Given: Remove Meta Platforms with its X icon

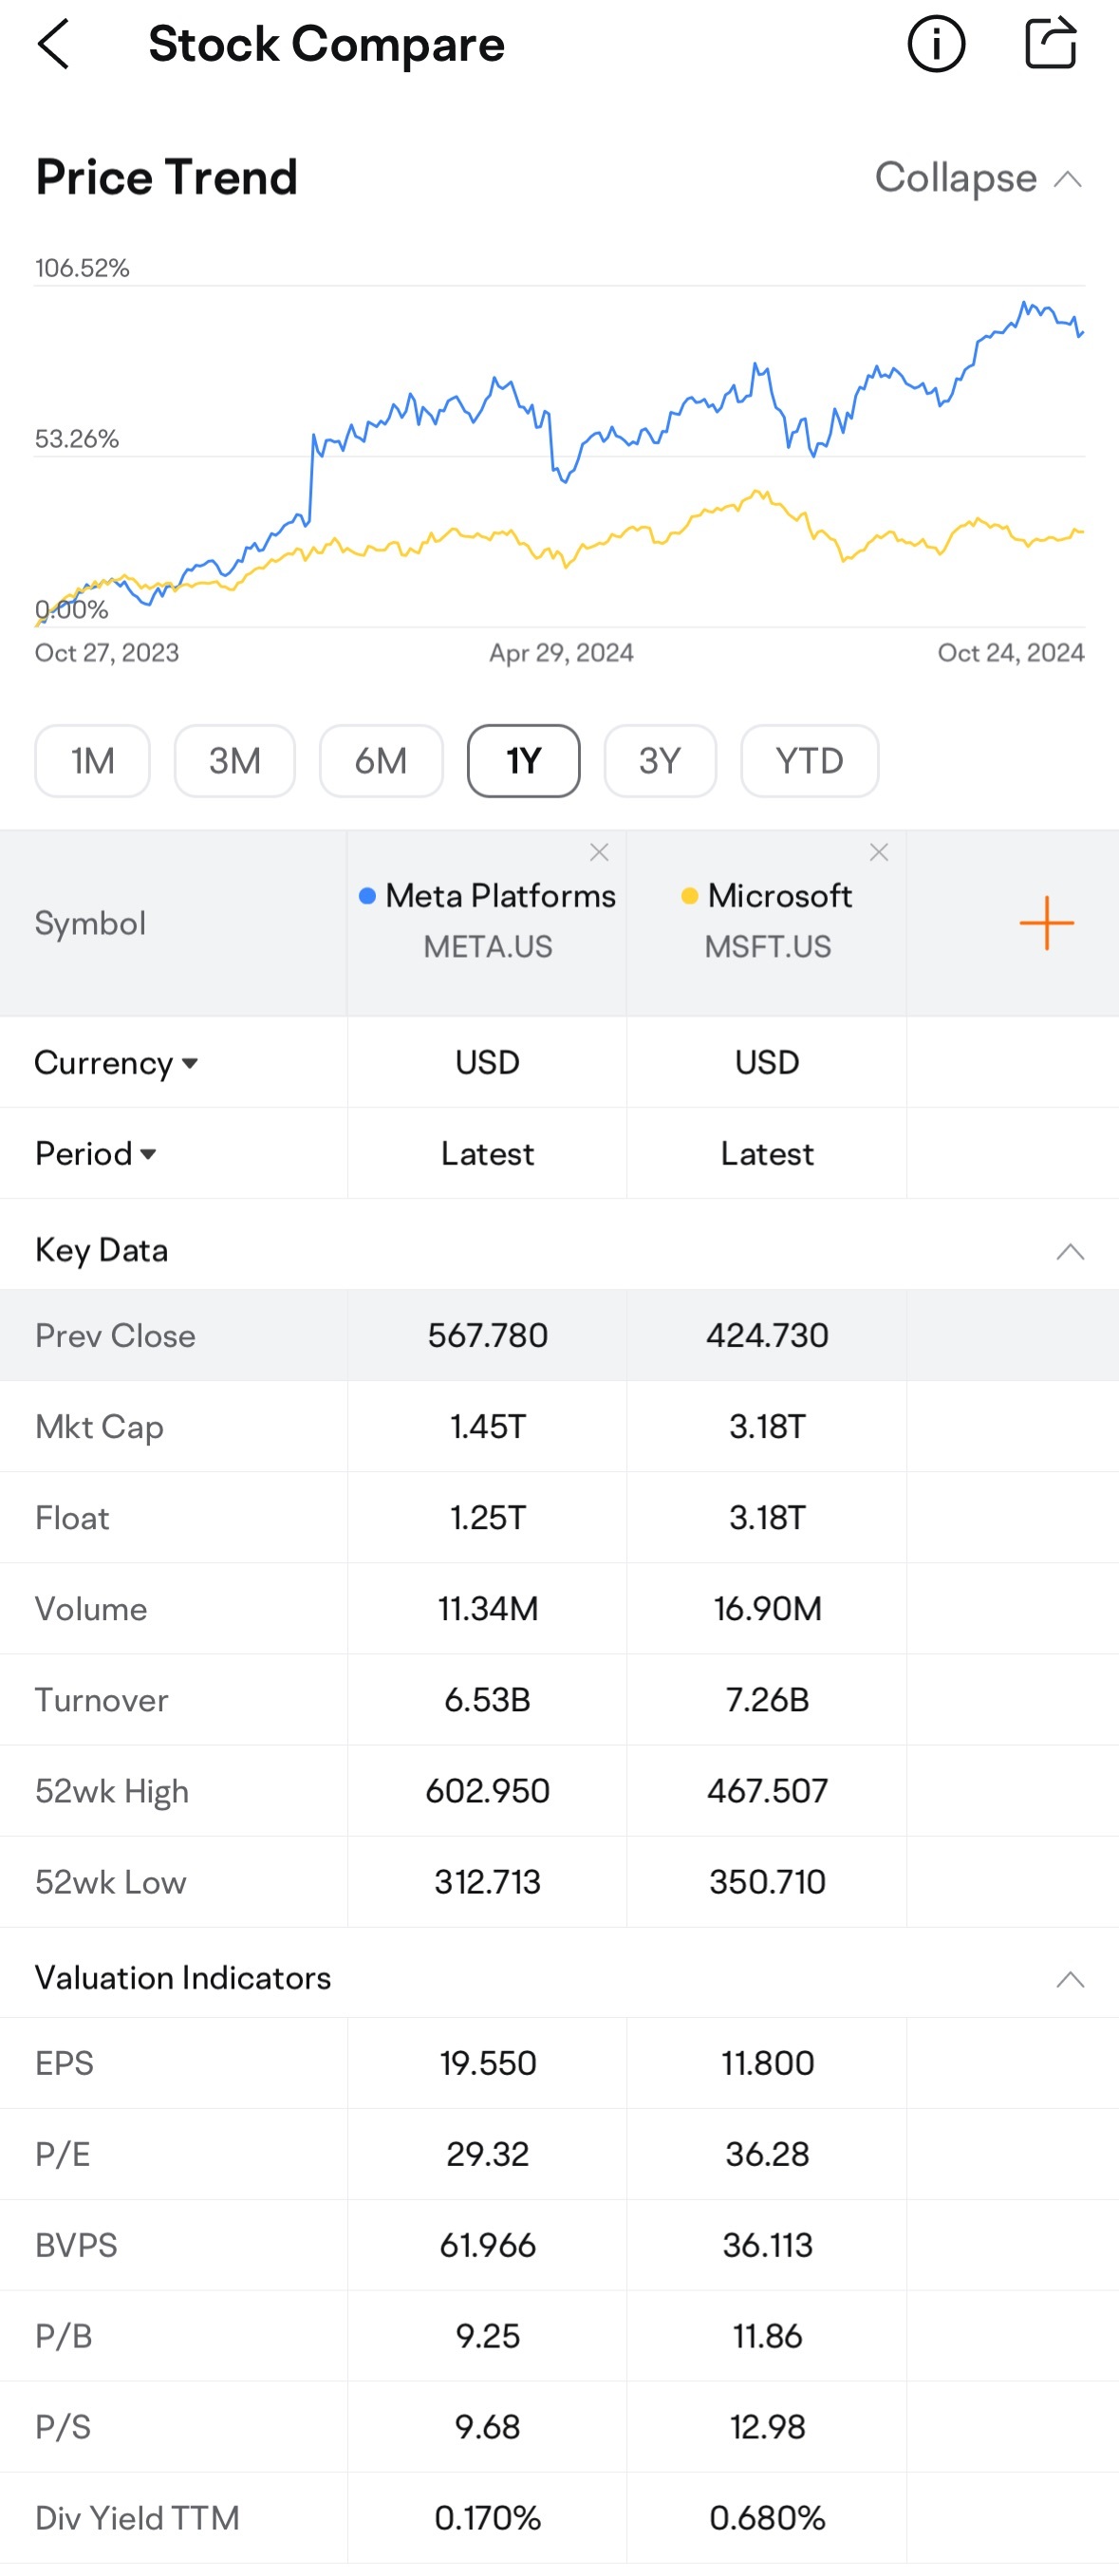Looking at the screenshot, I should (x=599, y=852).
